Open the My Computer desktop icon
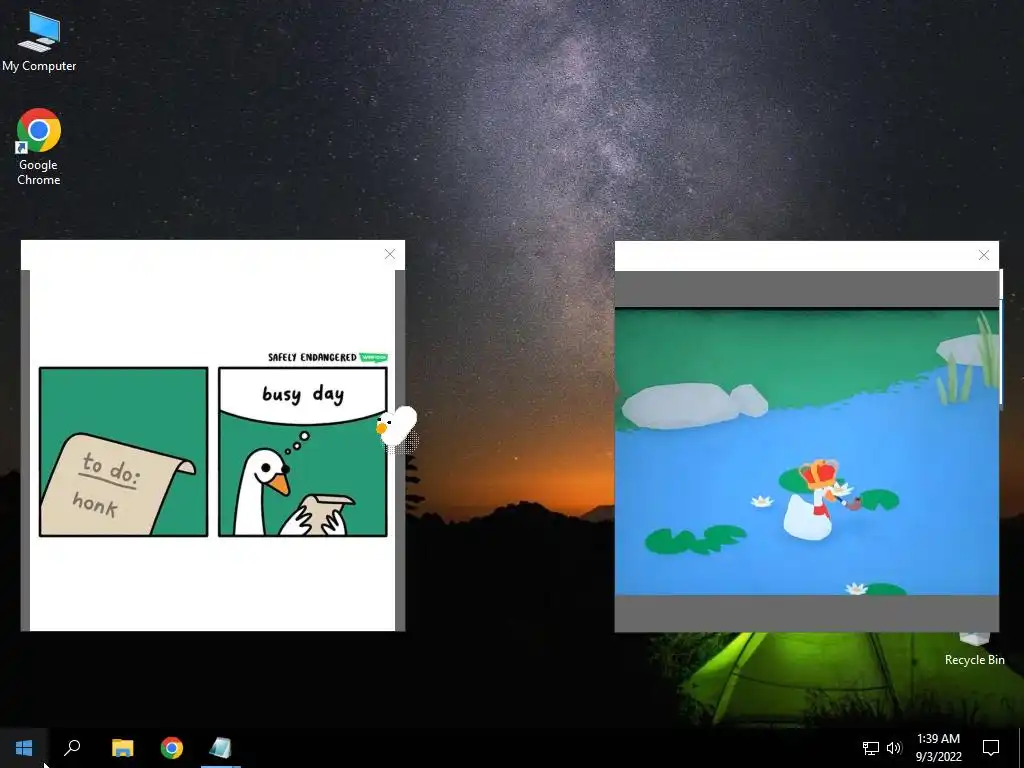This screenshot has height=768, width=1024. tap(39, 41)
